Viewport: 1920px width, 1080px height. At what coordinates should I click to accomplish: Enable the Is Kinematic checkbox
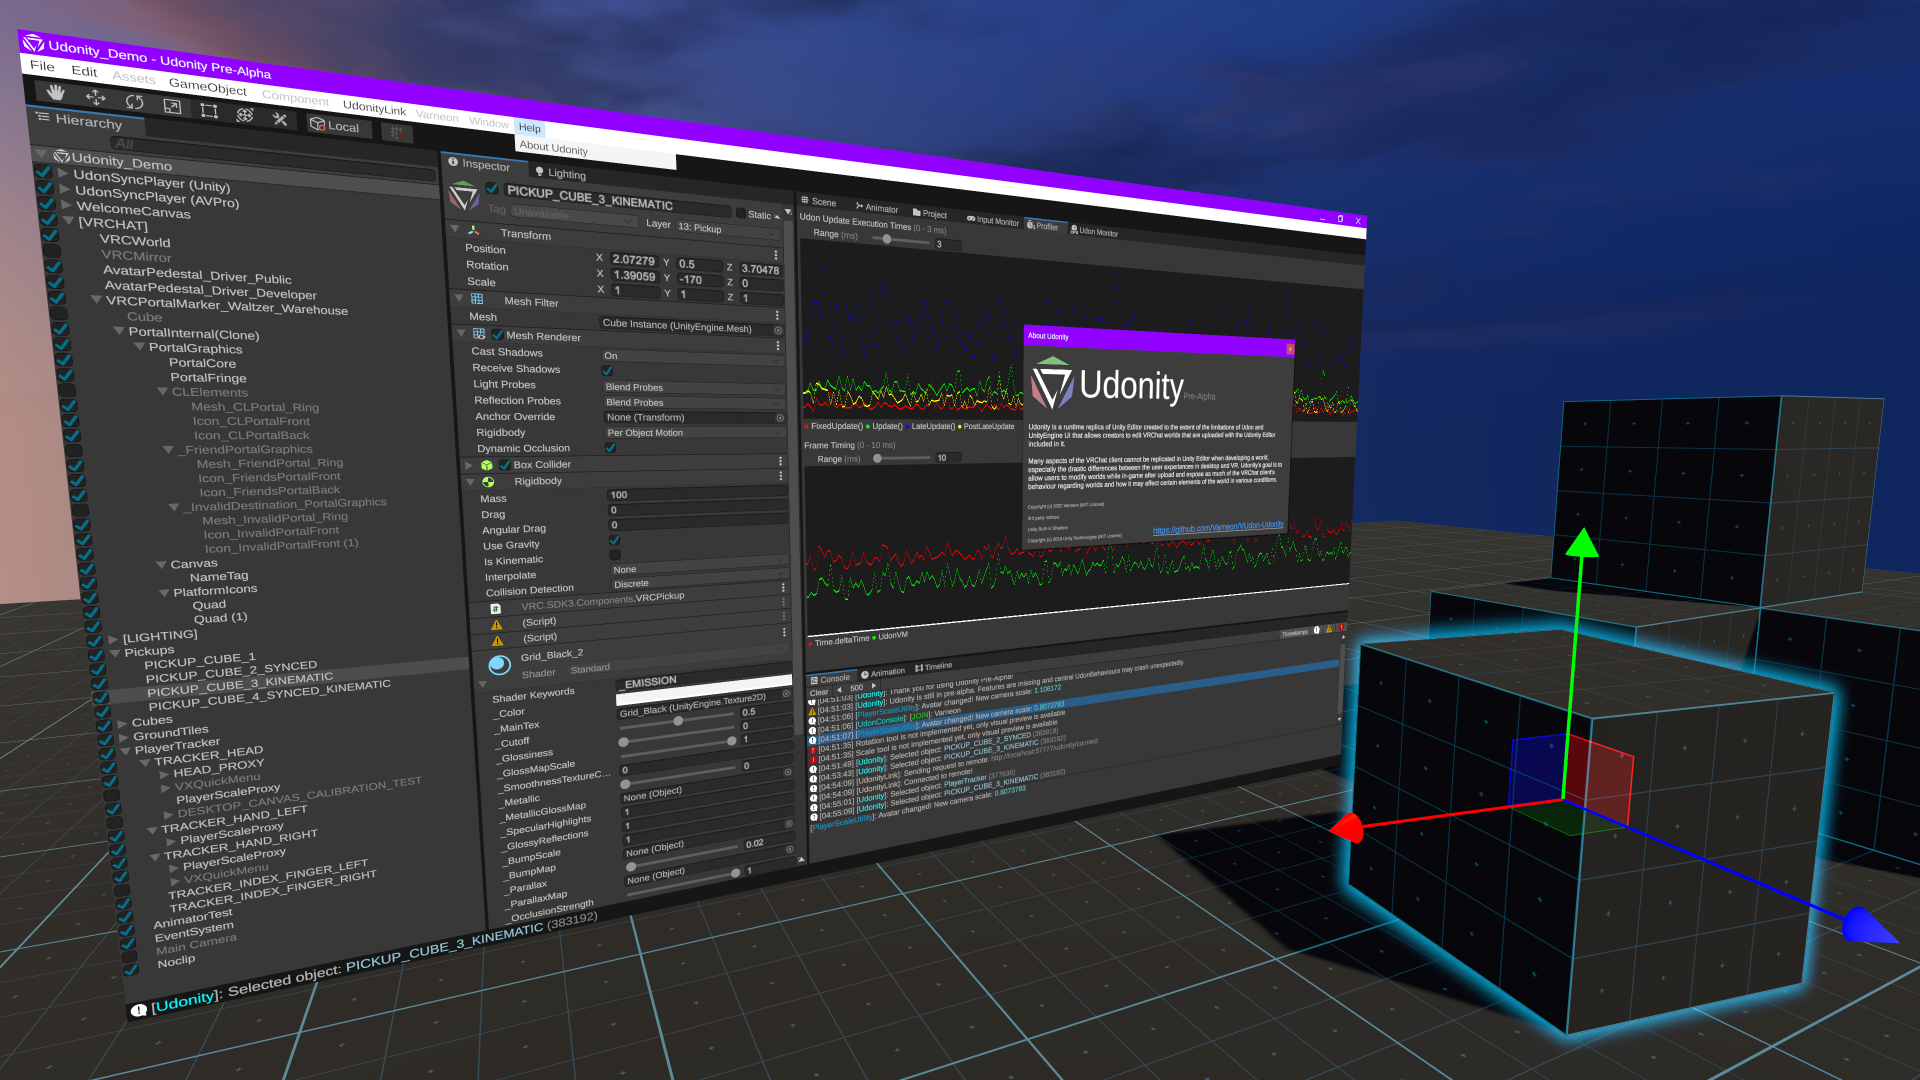click(615, 555)
